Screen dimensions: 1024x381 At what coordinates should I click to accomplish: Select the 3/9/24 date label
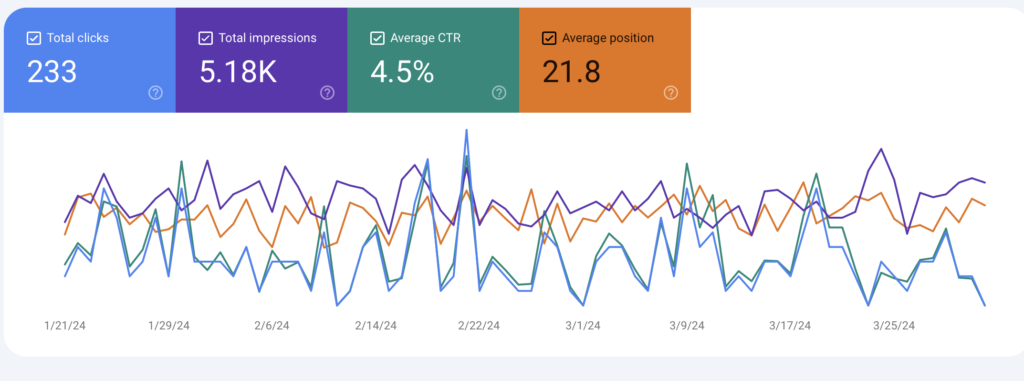686,325
